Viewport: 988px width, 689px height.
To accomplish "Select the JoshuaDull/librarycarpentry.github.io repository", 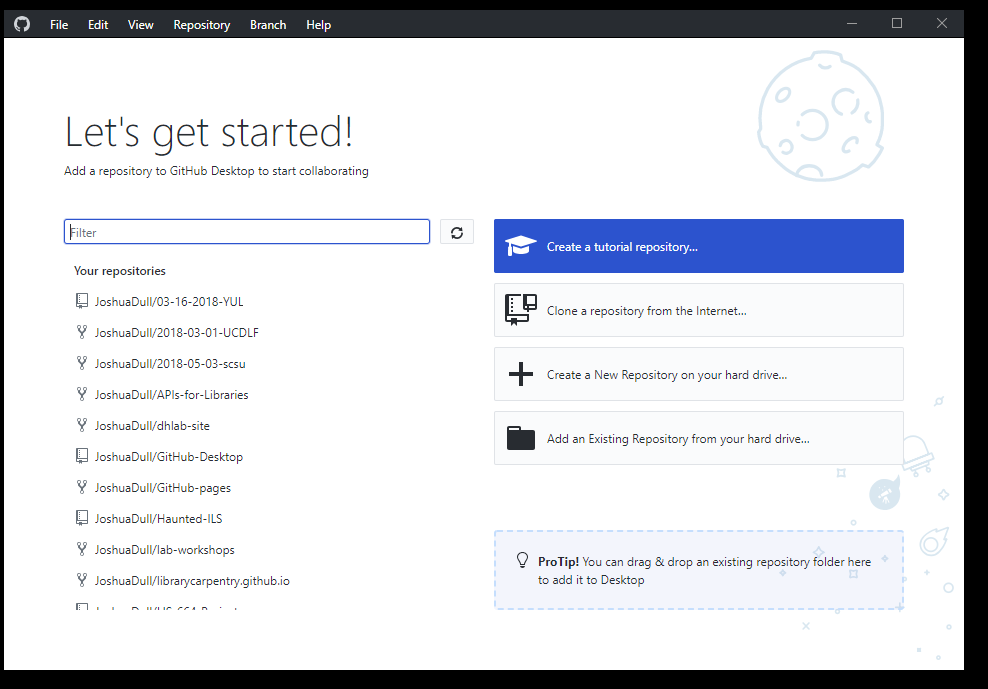I will [x=190, y=580].
